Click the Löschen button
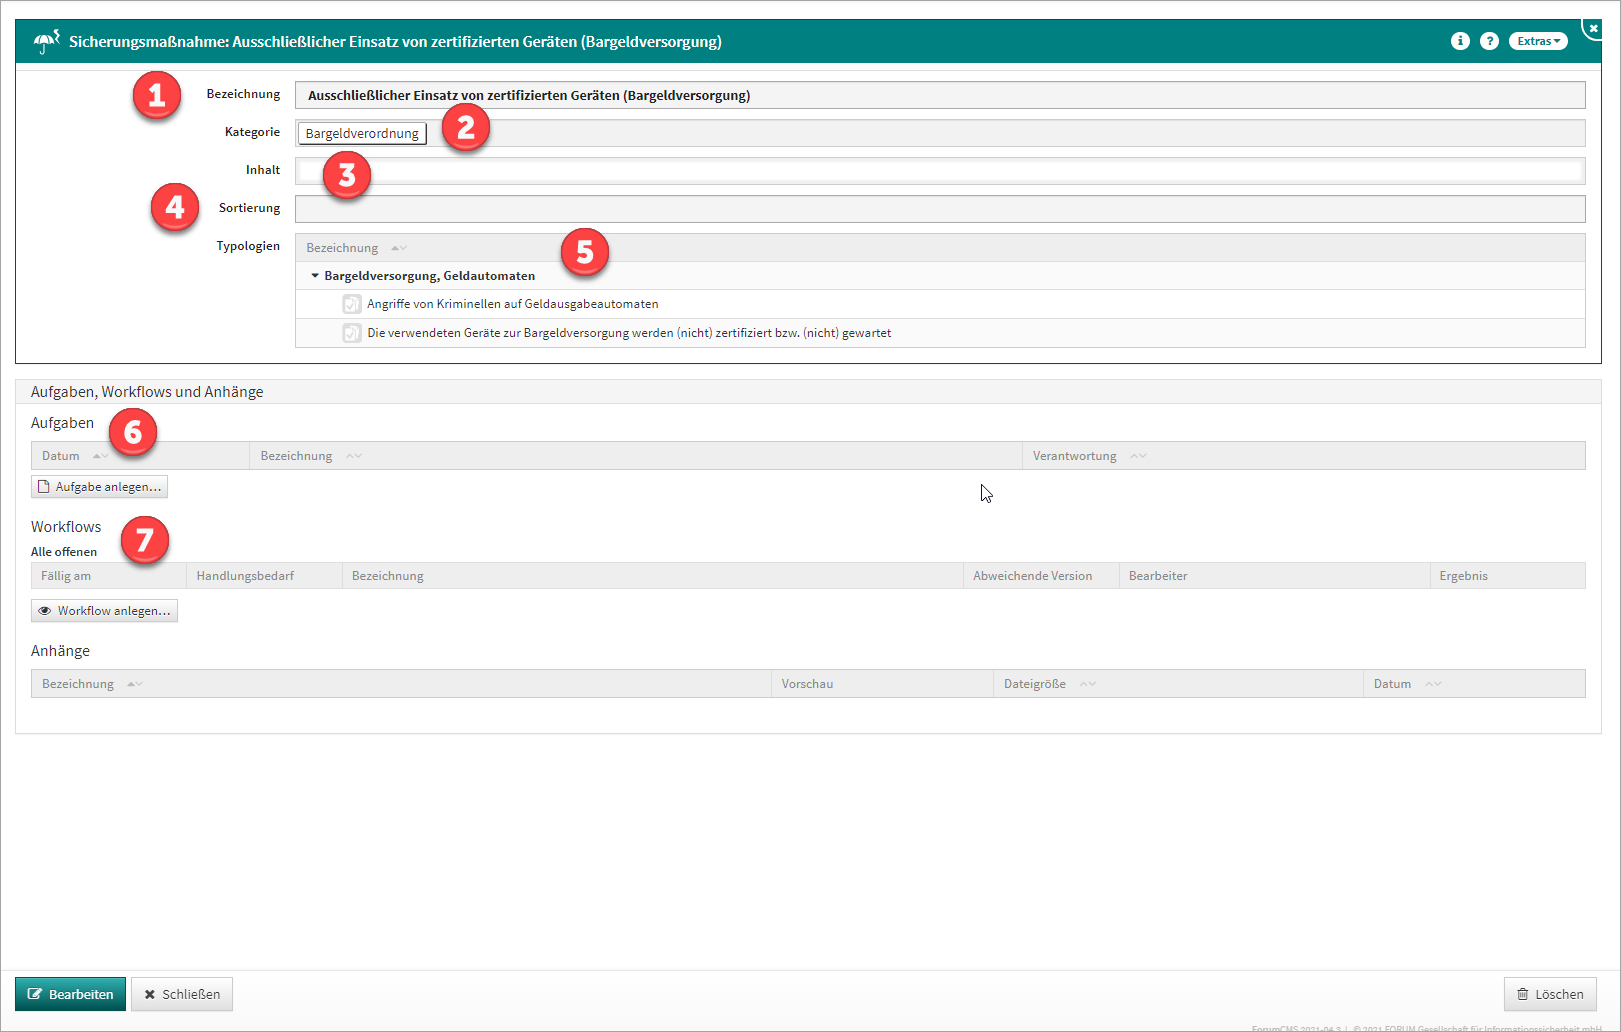The width and height of the screenshot is (1621, 1032). pyautogui.click(x=1549, y=994)
